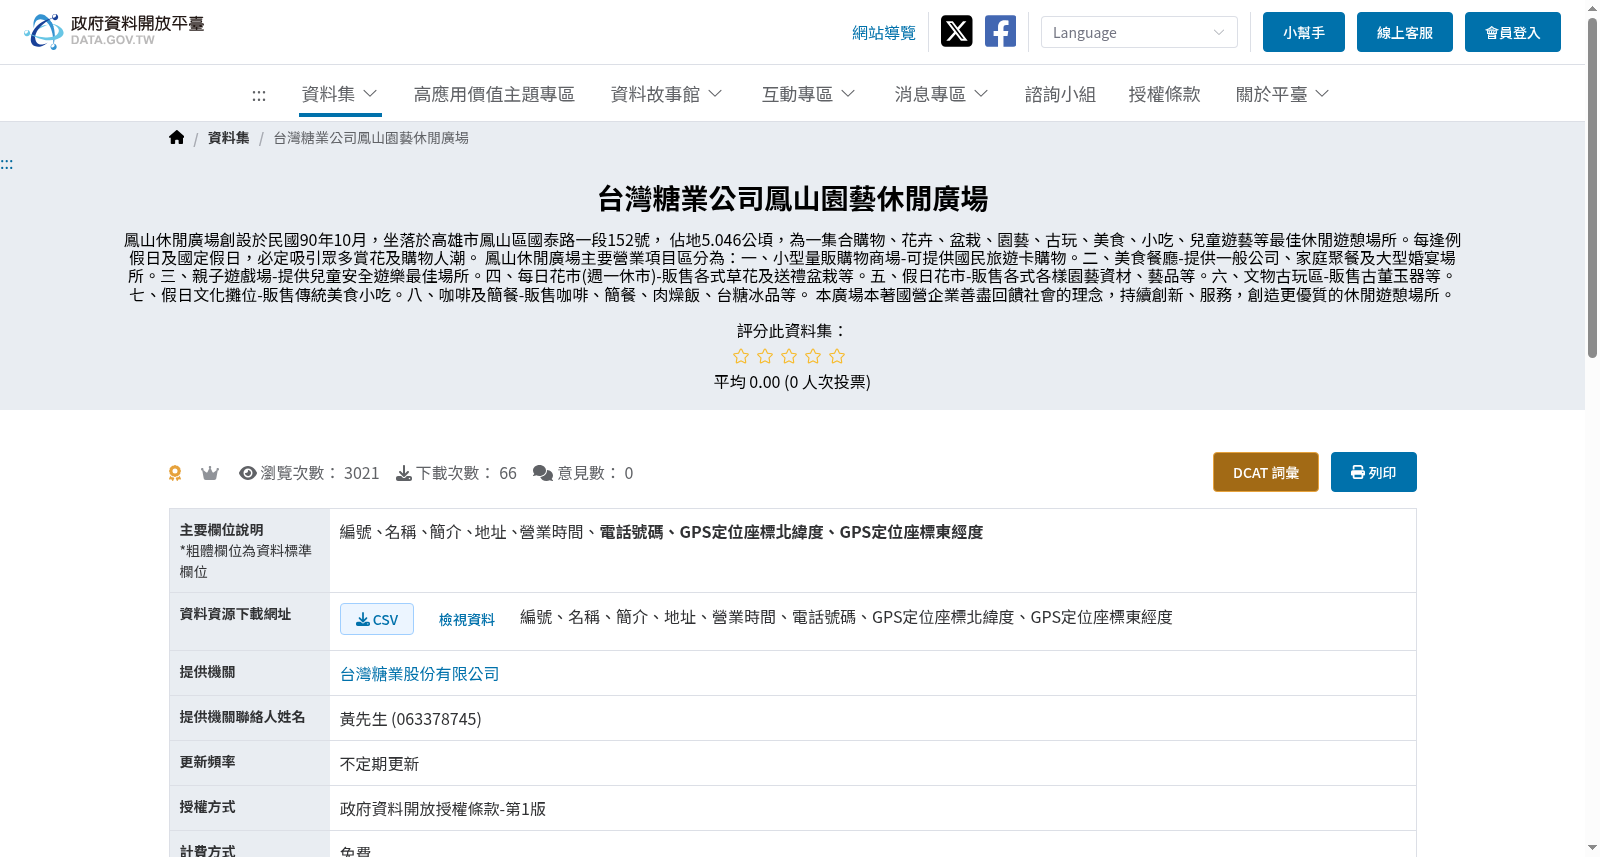
Task: Click the 更新頻率 row label
Action: pos(208,762)
